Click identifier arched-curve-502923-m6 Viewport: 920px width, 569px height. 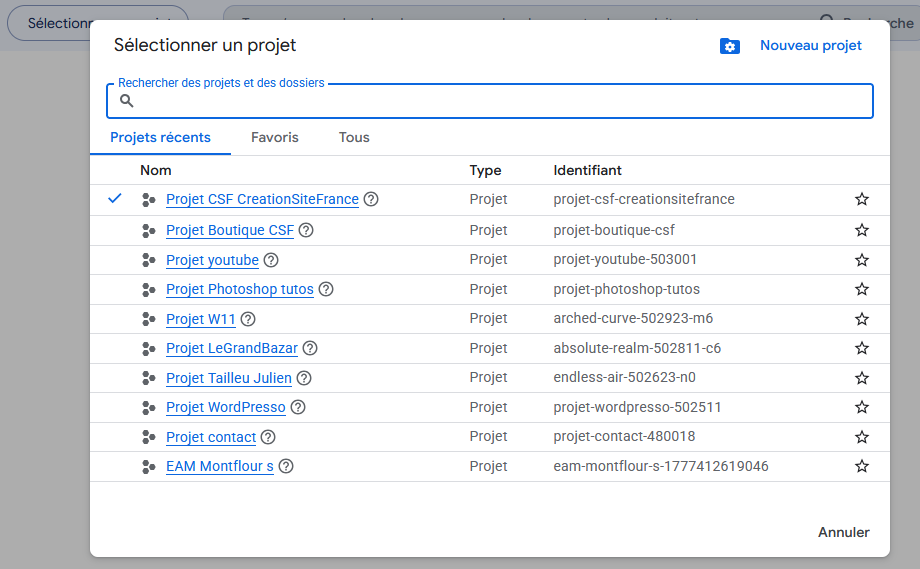tap(633, 319)
